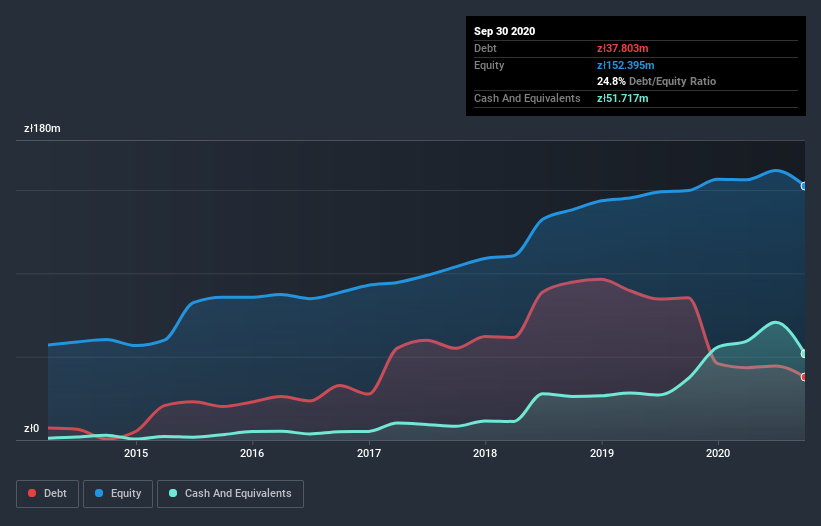The image size is (821, 526).
Task: Click the Sep 30 2020 tooltip date
Action: pos(504,31)
